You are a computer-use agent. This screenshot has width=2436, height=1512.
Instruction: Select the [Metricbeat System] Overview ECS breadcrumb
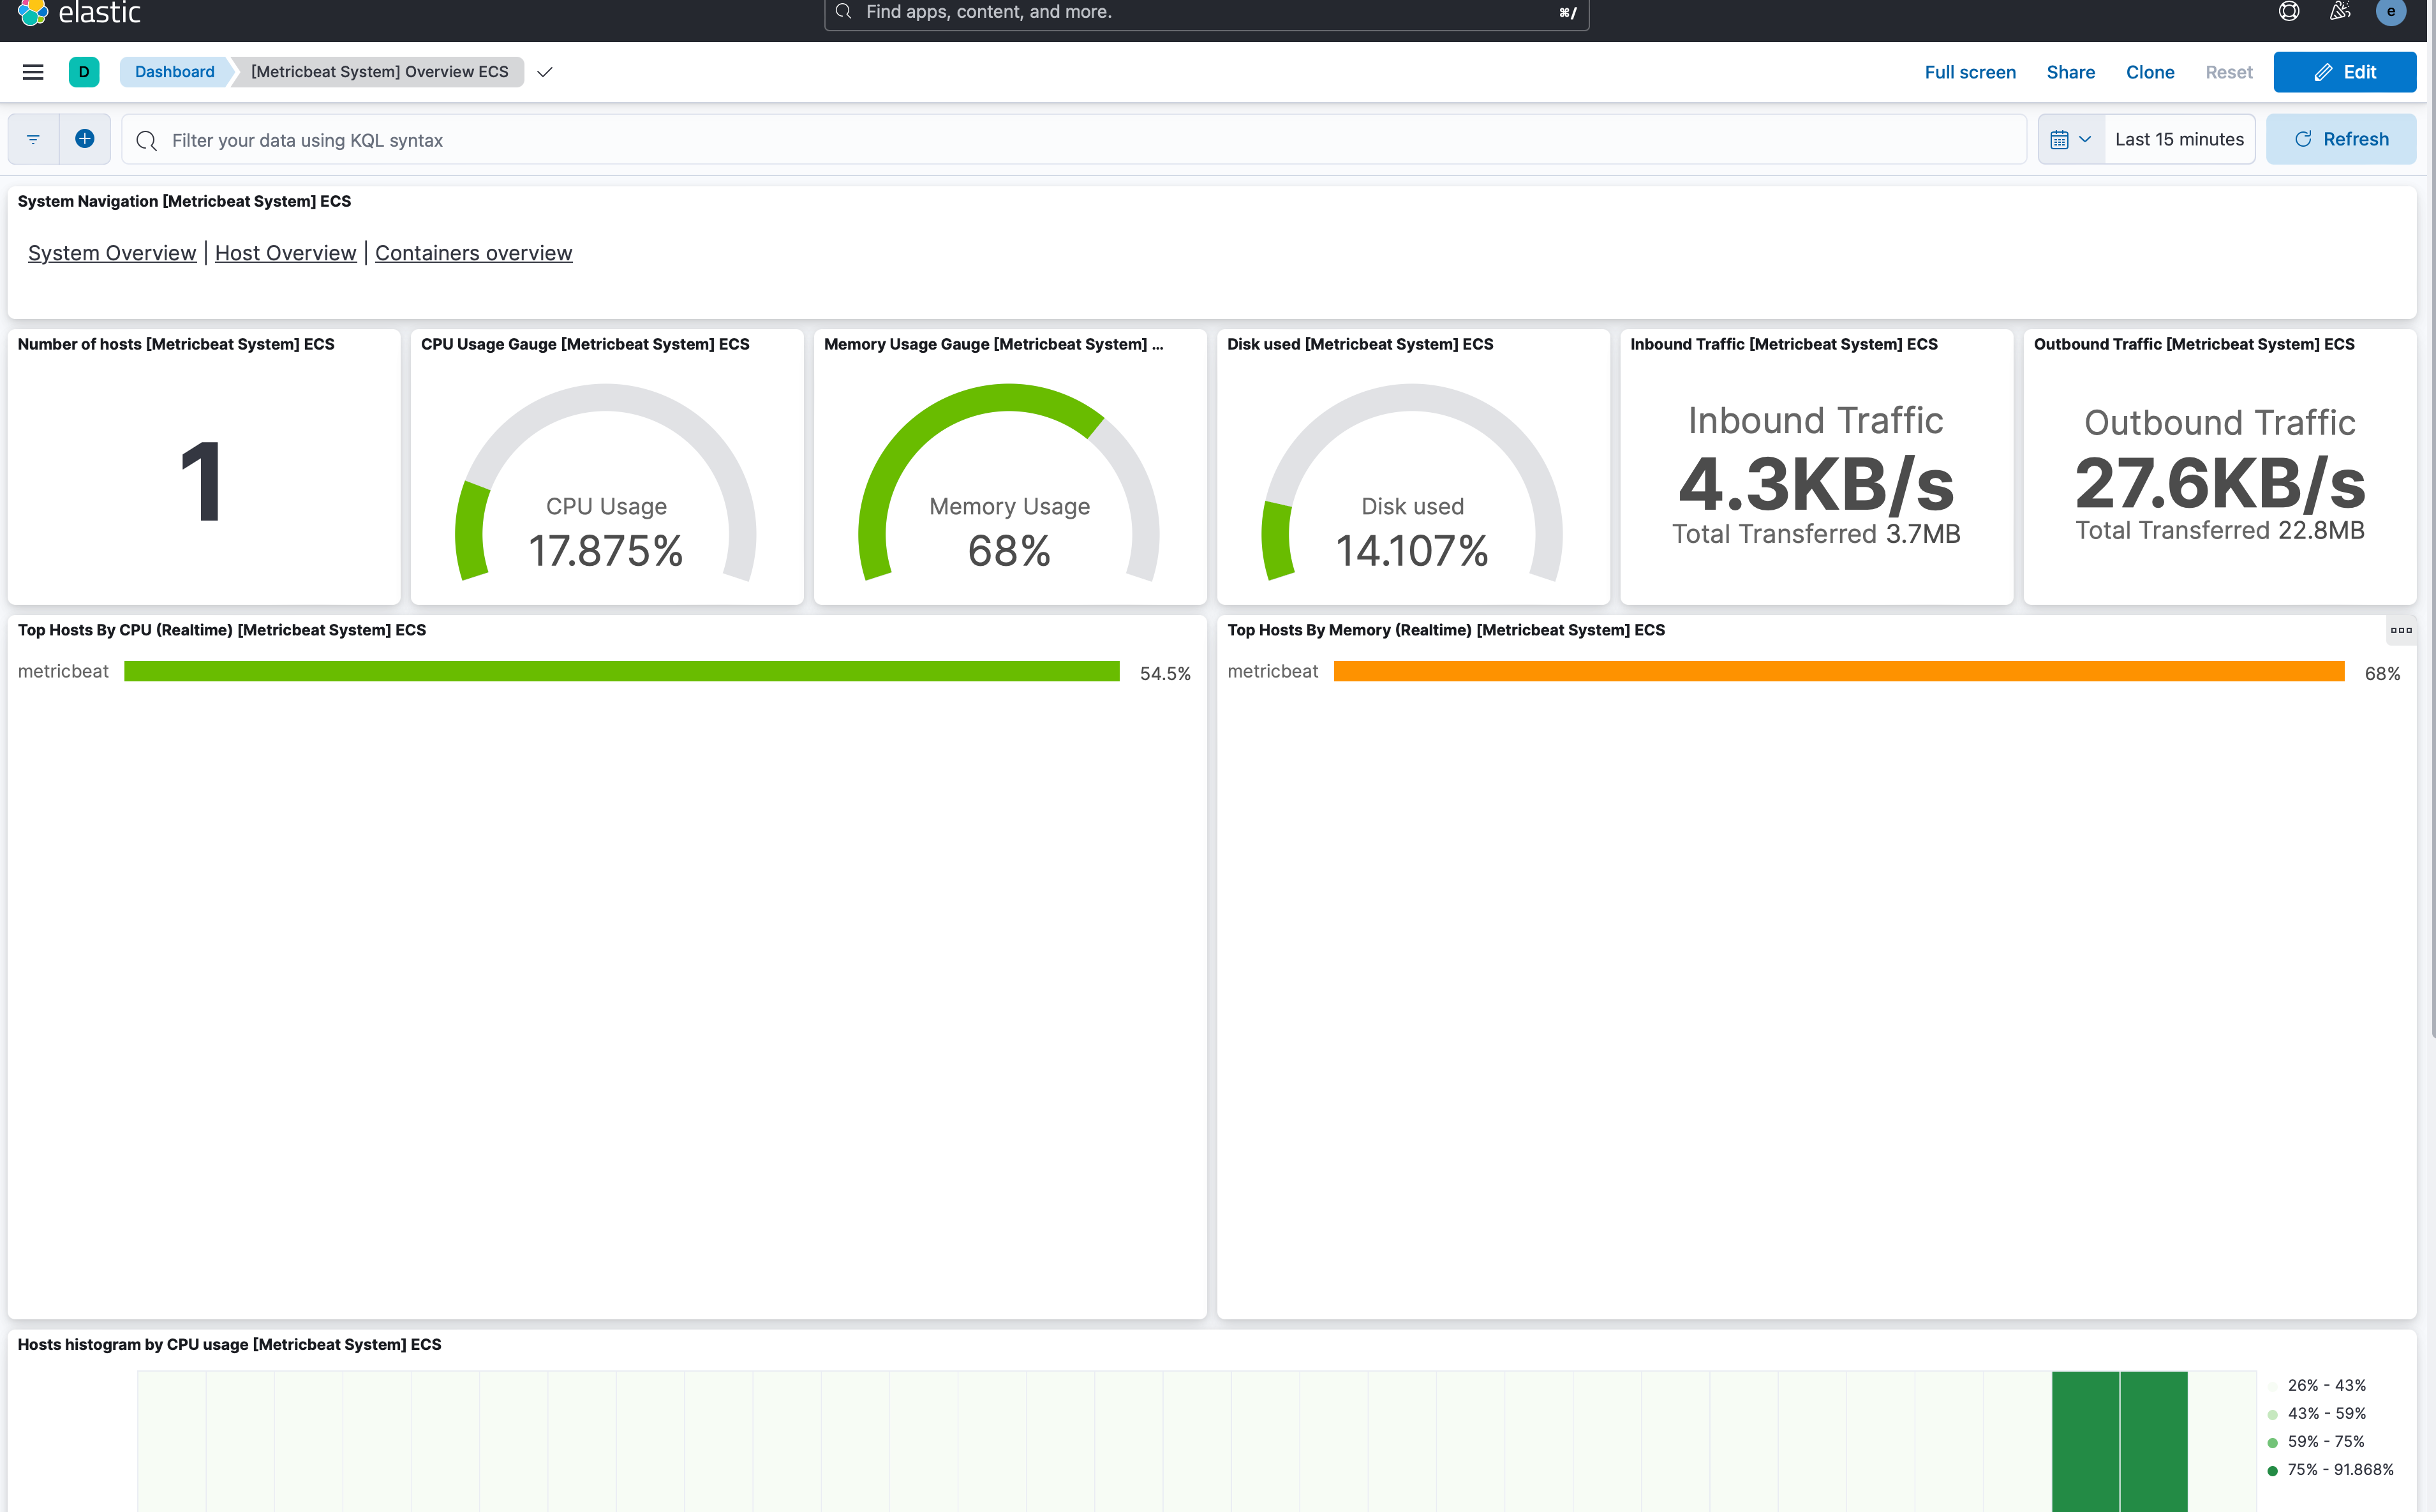(379, 72)
